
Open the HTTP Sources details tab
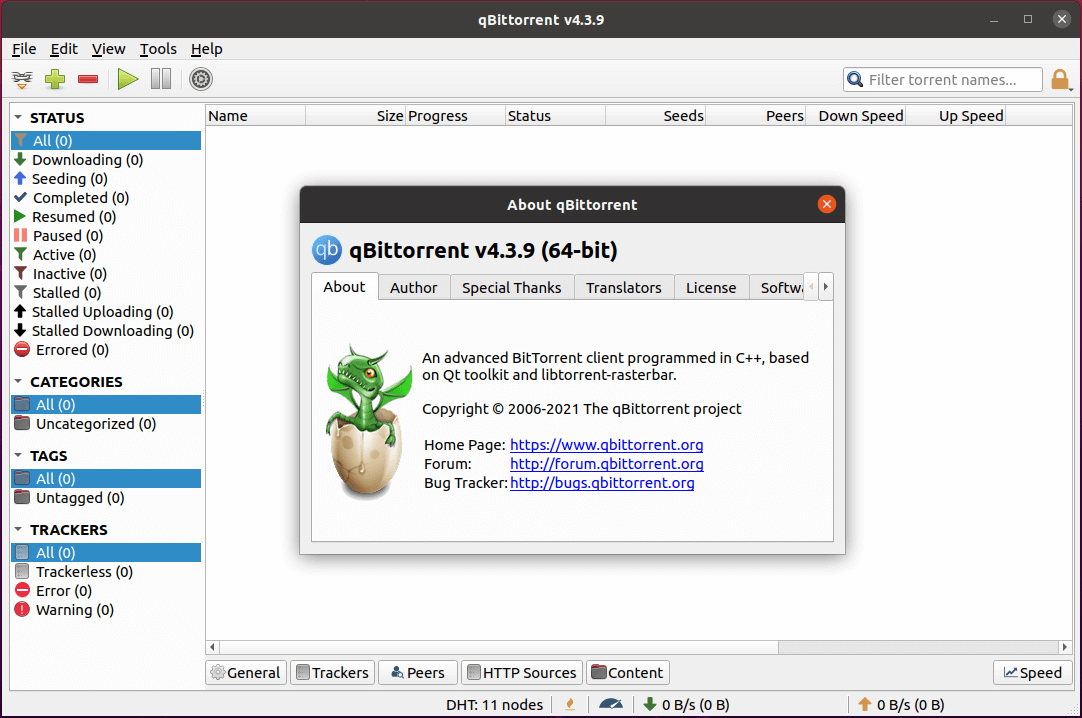click(x=522, y=672)
